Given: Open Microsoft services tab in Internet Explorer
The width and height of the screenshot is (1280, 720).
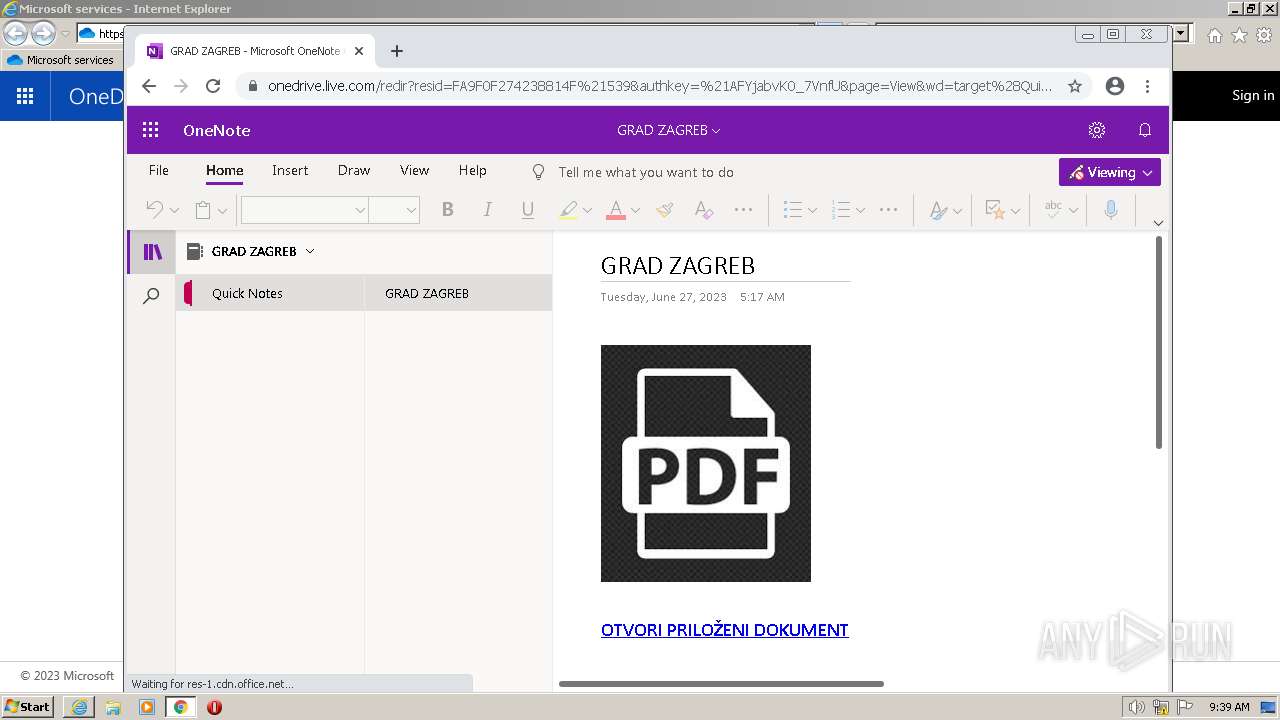Looking at the screenshot, I should click(62, 60).
